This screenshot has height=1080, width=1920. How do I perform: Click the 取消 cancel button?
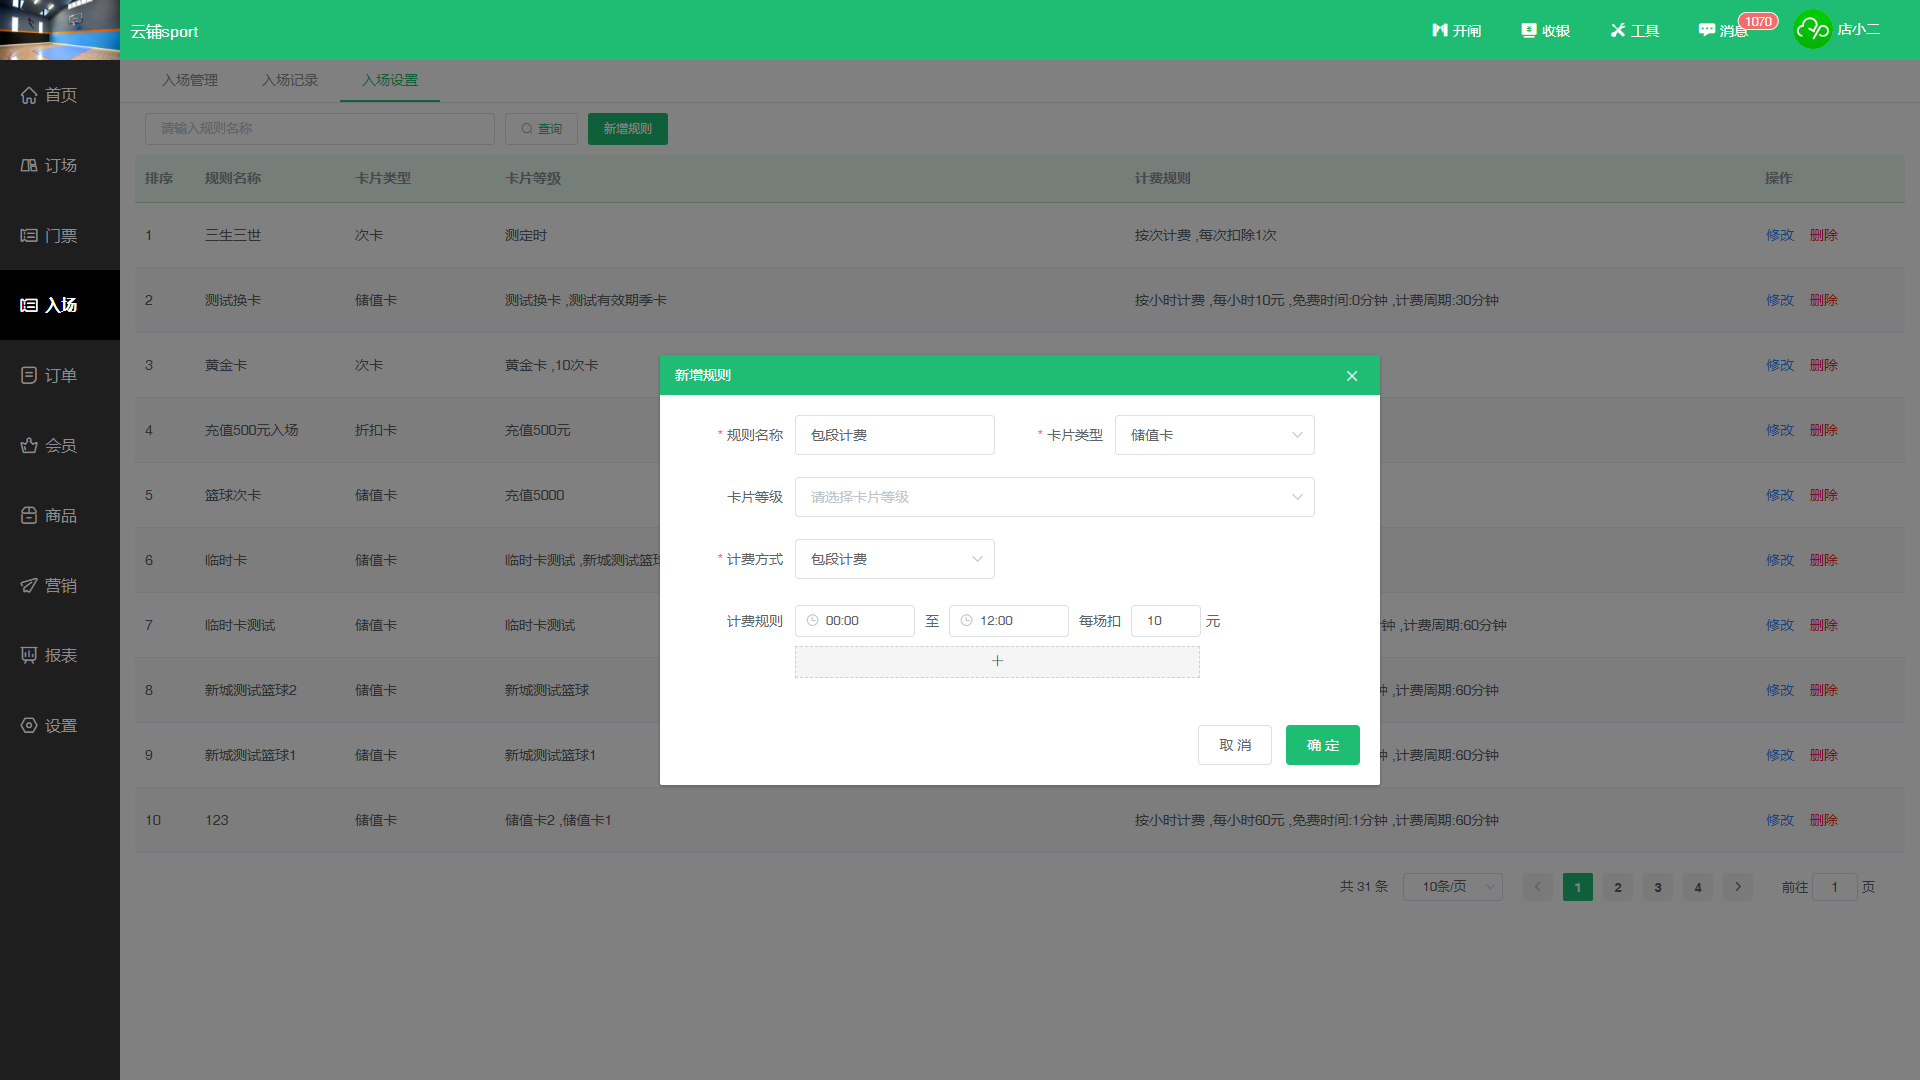(1234, 745)
